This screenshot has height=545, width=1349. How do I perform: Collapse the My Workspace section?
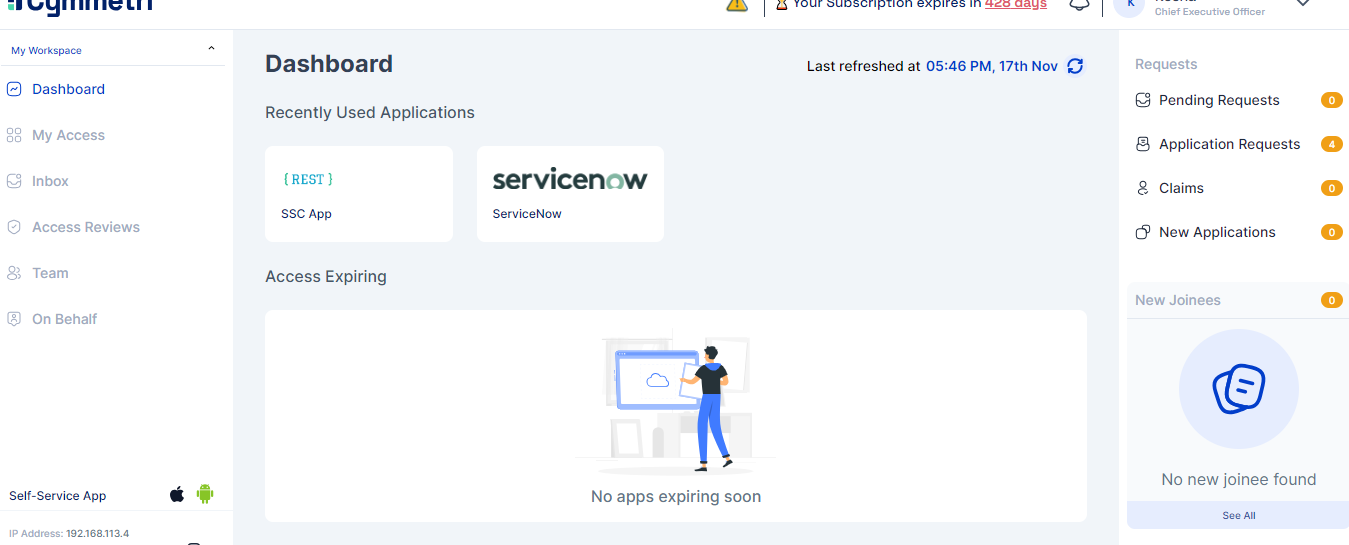[211, 50]
